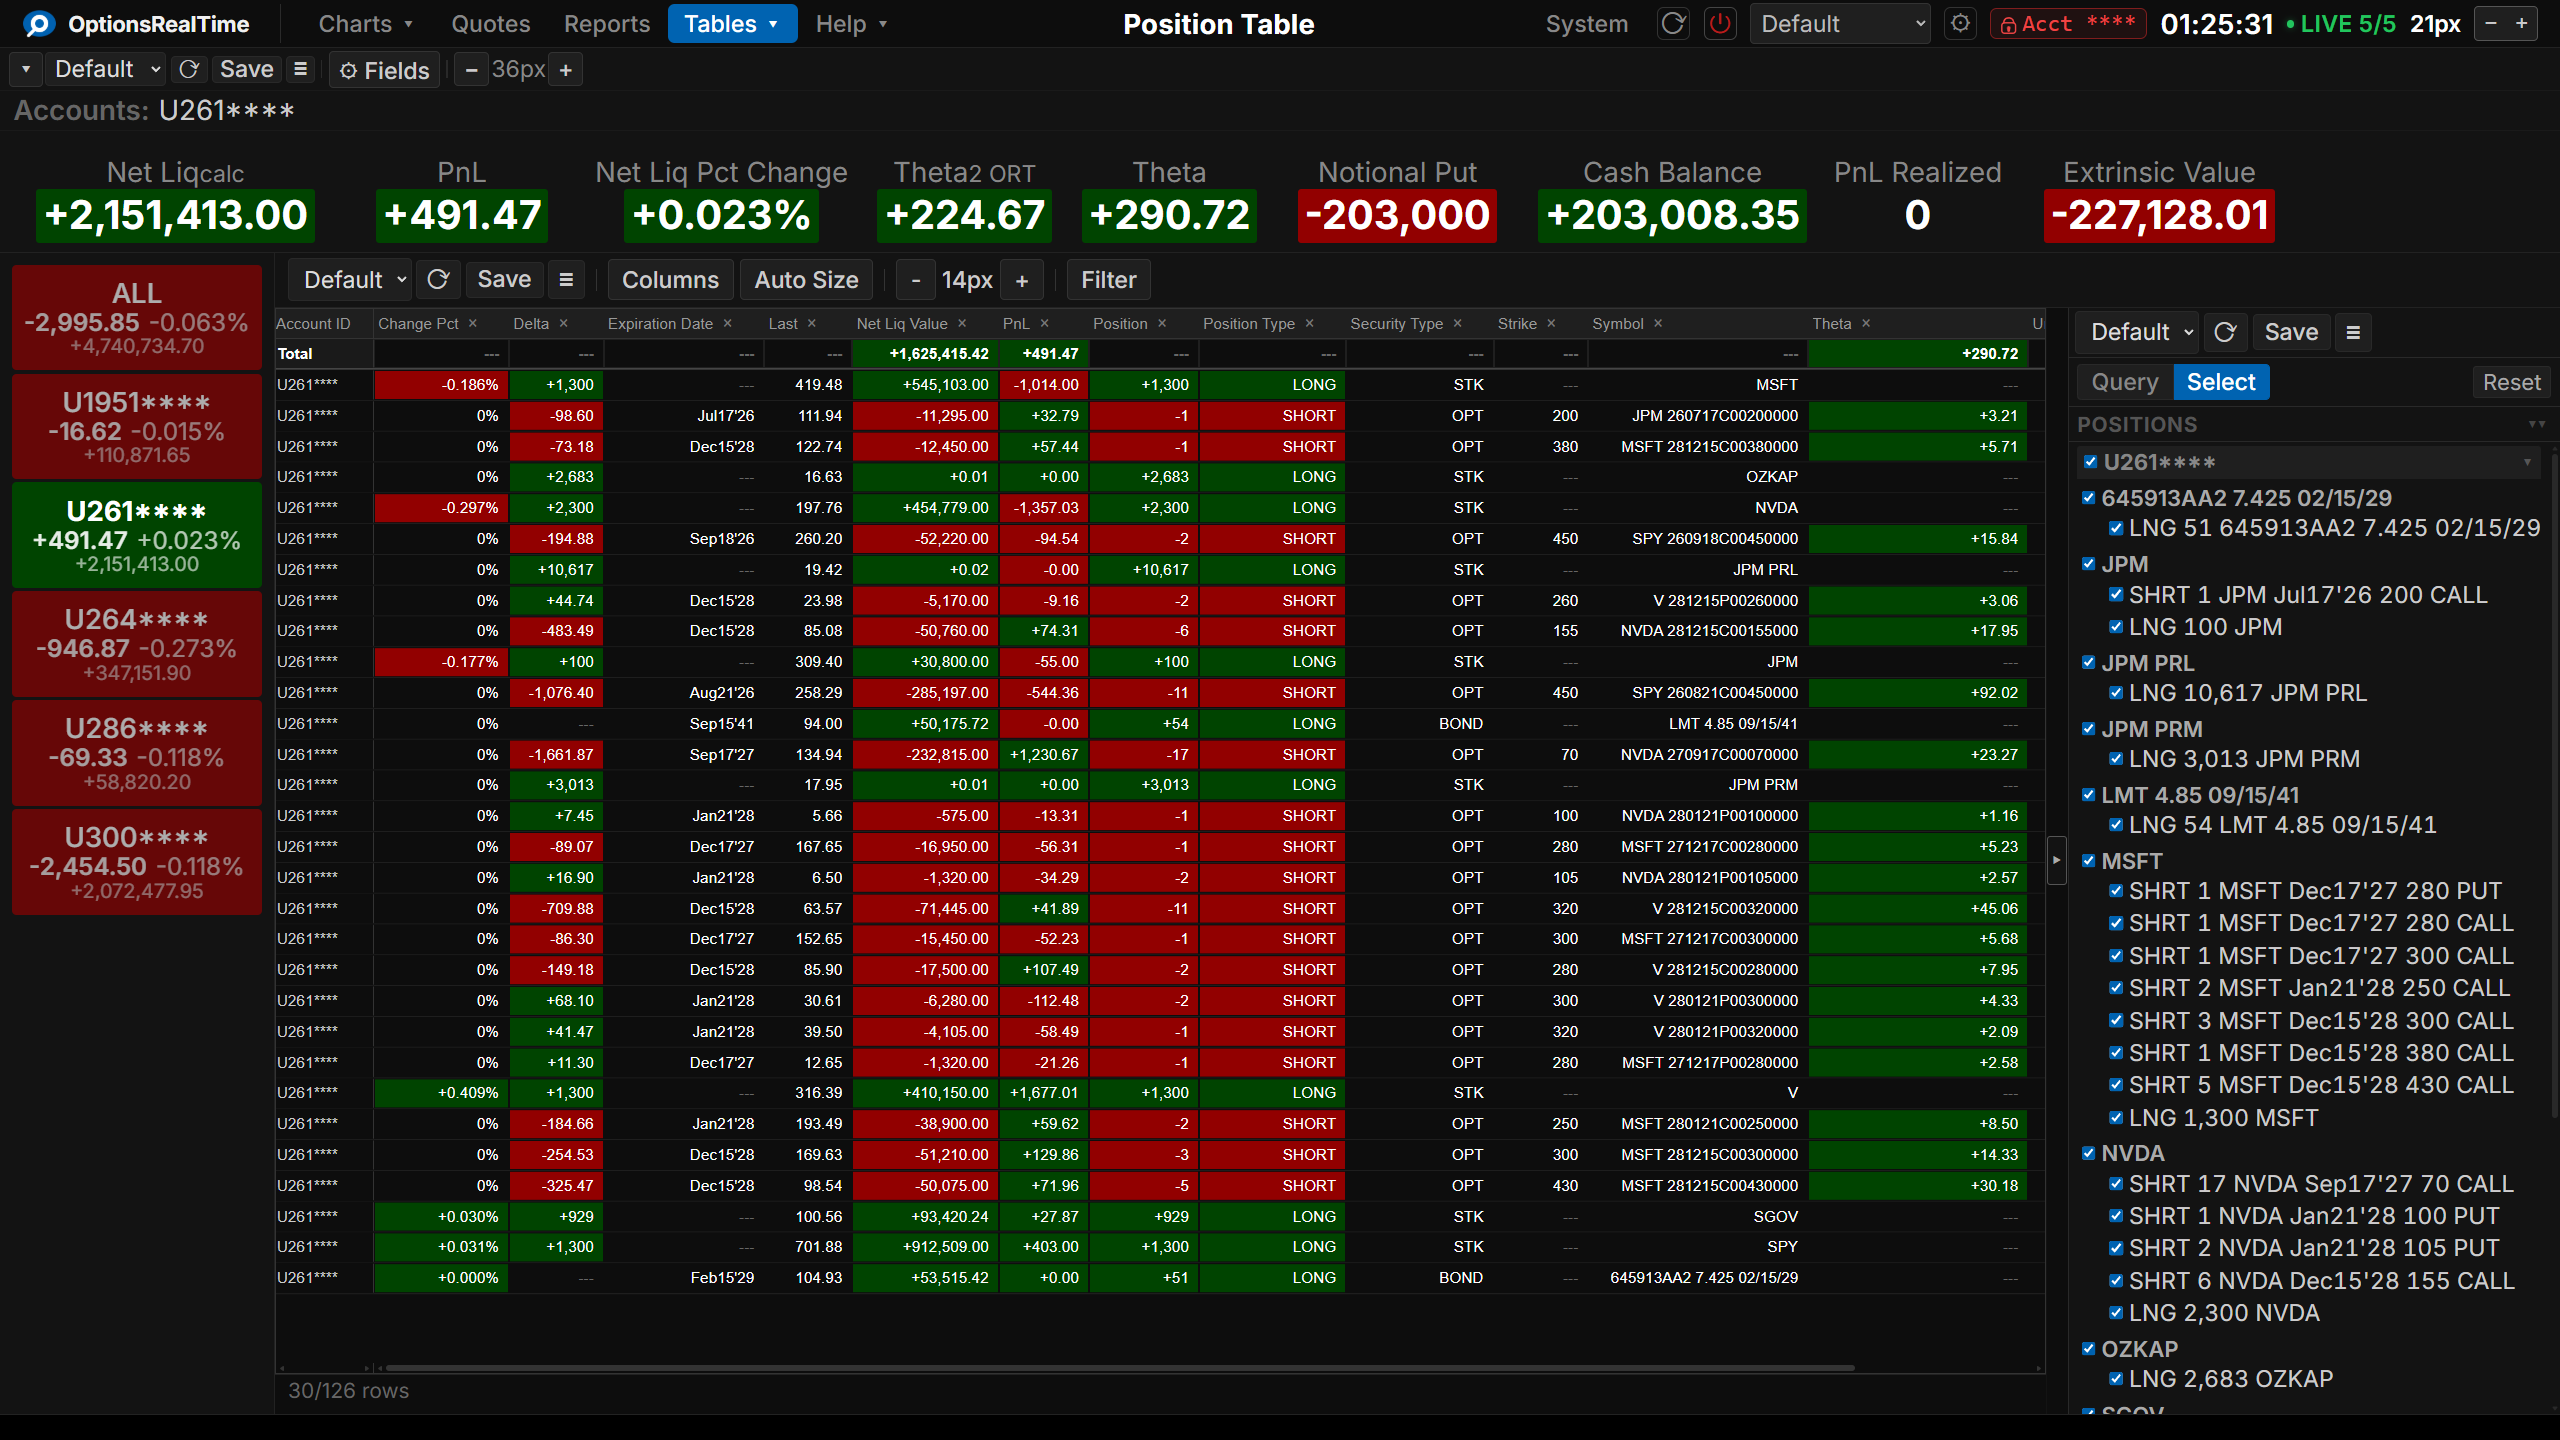
Task: Click the Acct lock button
Action: (2068, 23)
